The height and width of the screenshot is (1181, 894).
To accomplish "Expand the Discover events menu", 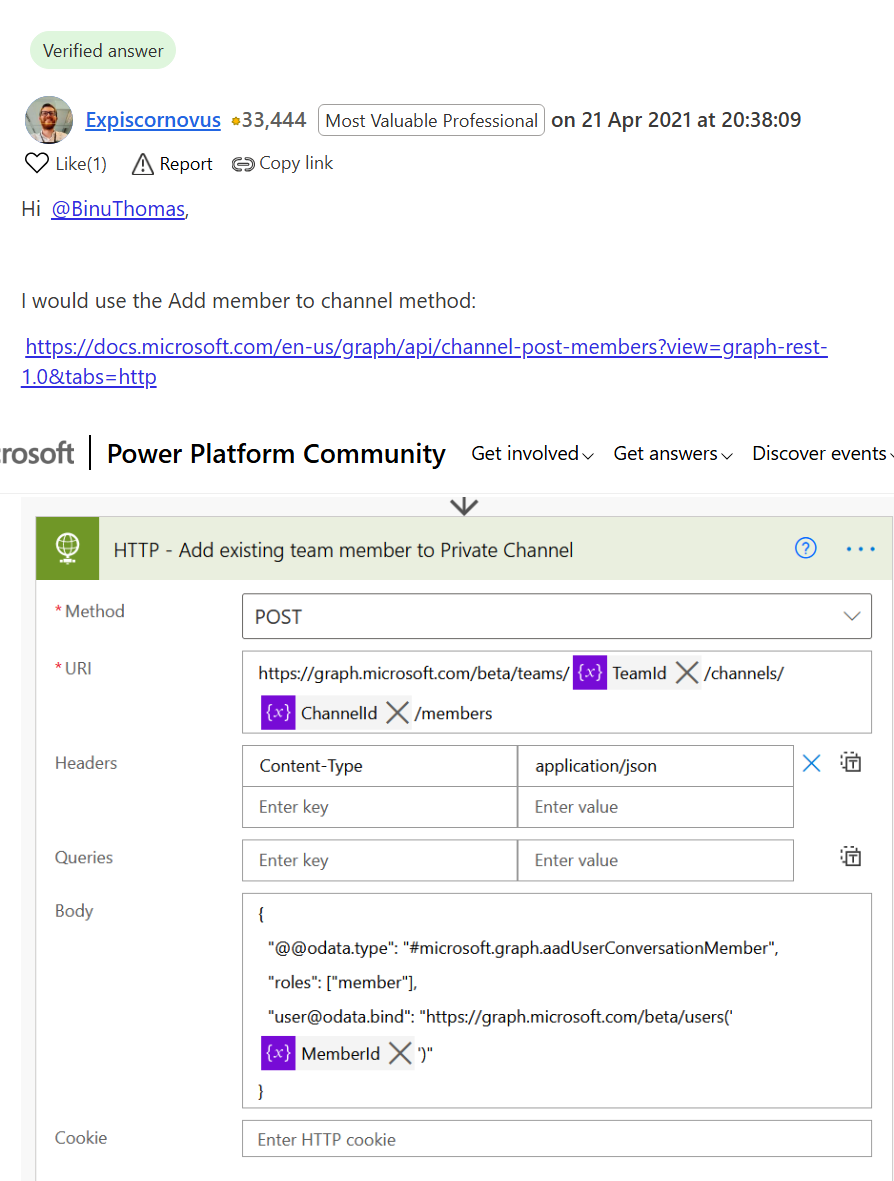I will [x=822, y=453].
